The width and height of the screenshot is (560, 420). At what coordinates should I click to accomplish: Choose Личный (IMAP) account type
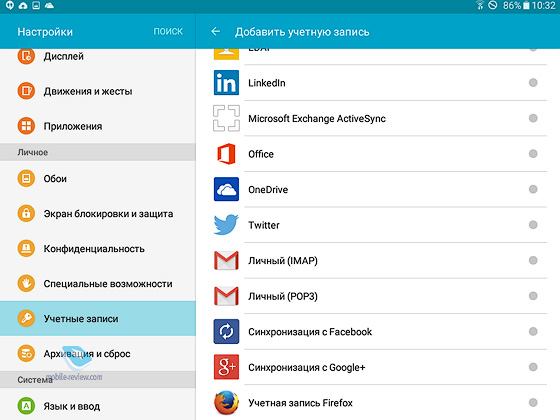(379, 260)
